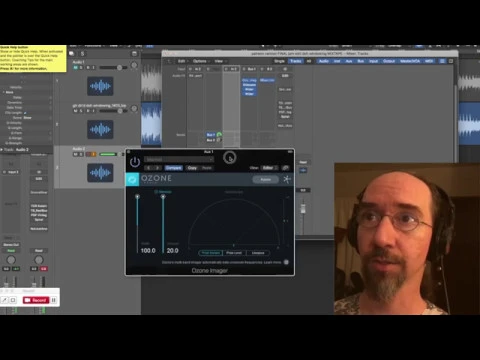The height and width of the screenshot is (360, 480).
Task: Click the track header configuration icon
Action: [134, 54]
